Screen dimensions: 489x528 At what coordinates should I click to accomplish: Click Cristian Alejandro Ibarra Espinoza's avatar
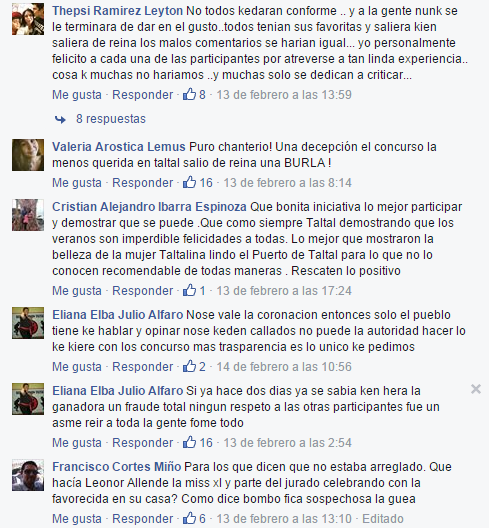pos(28,215)
